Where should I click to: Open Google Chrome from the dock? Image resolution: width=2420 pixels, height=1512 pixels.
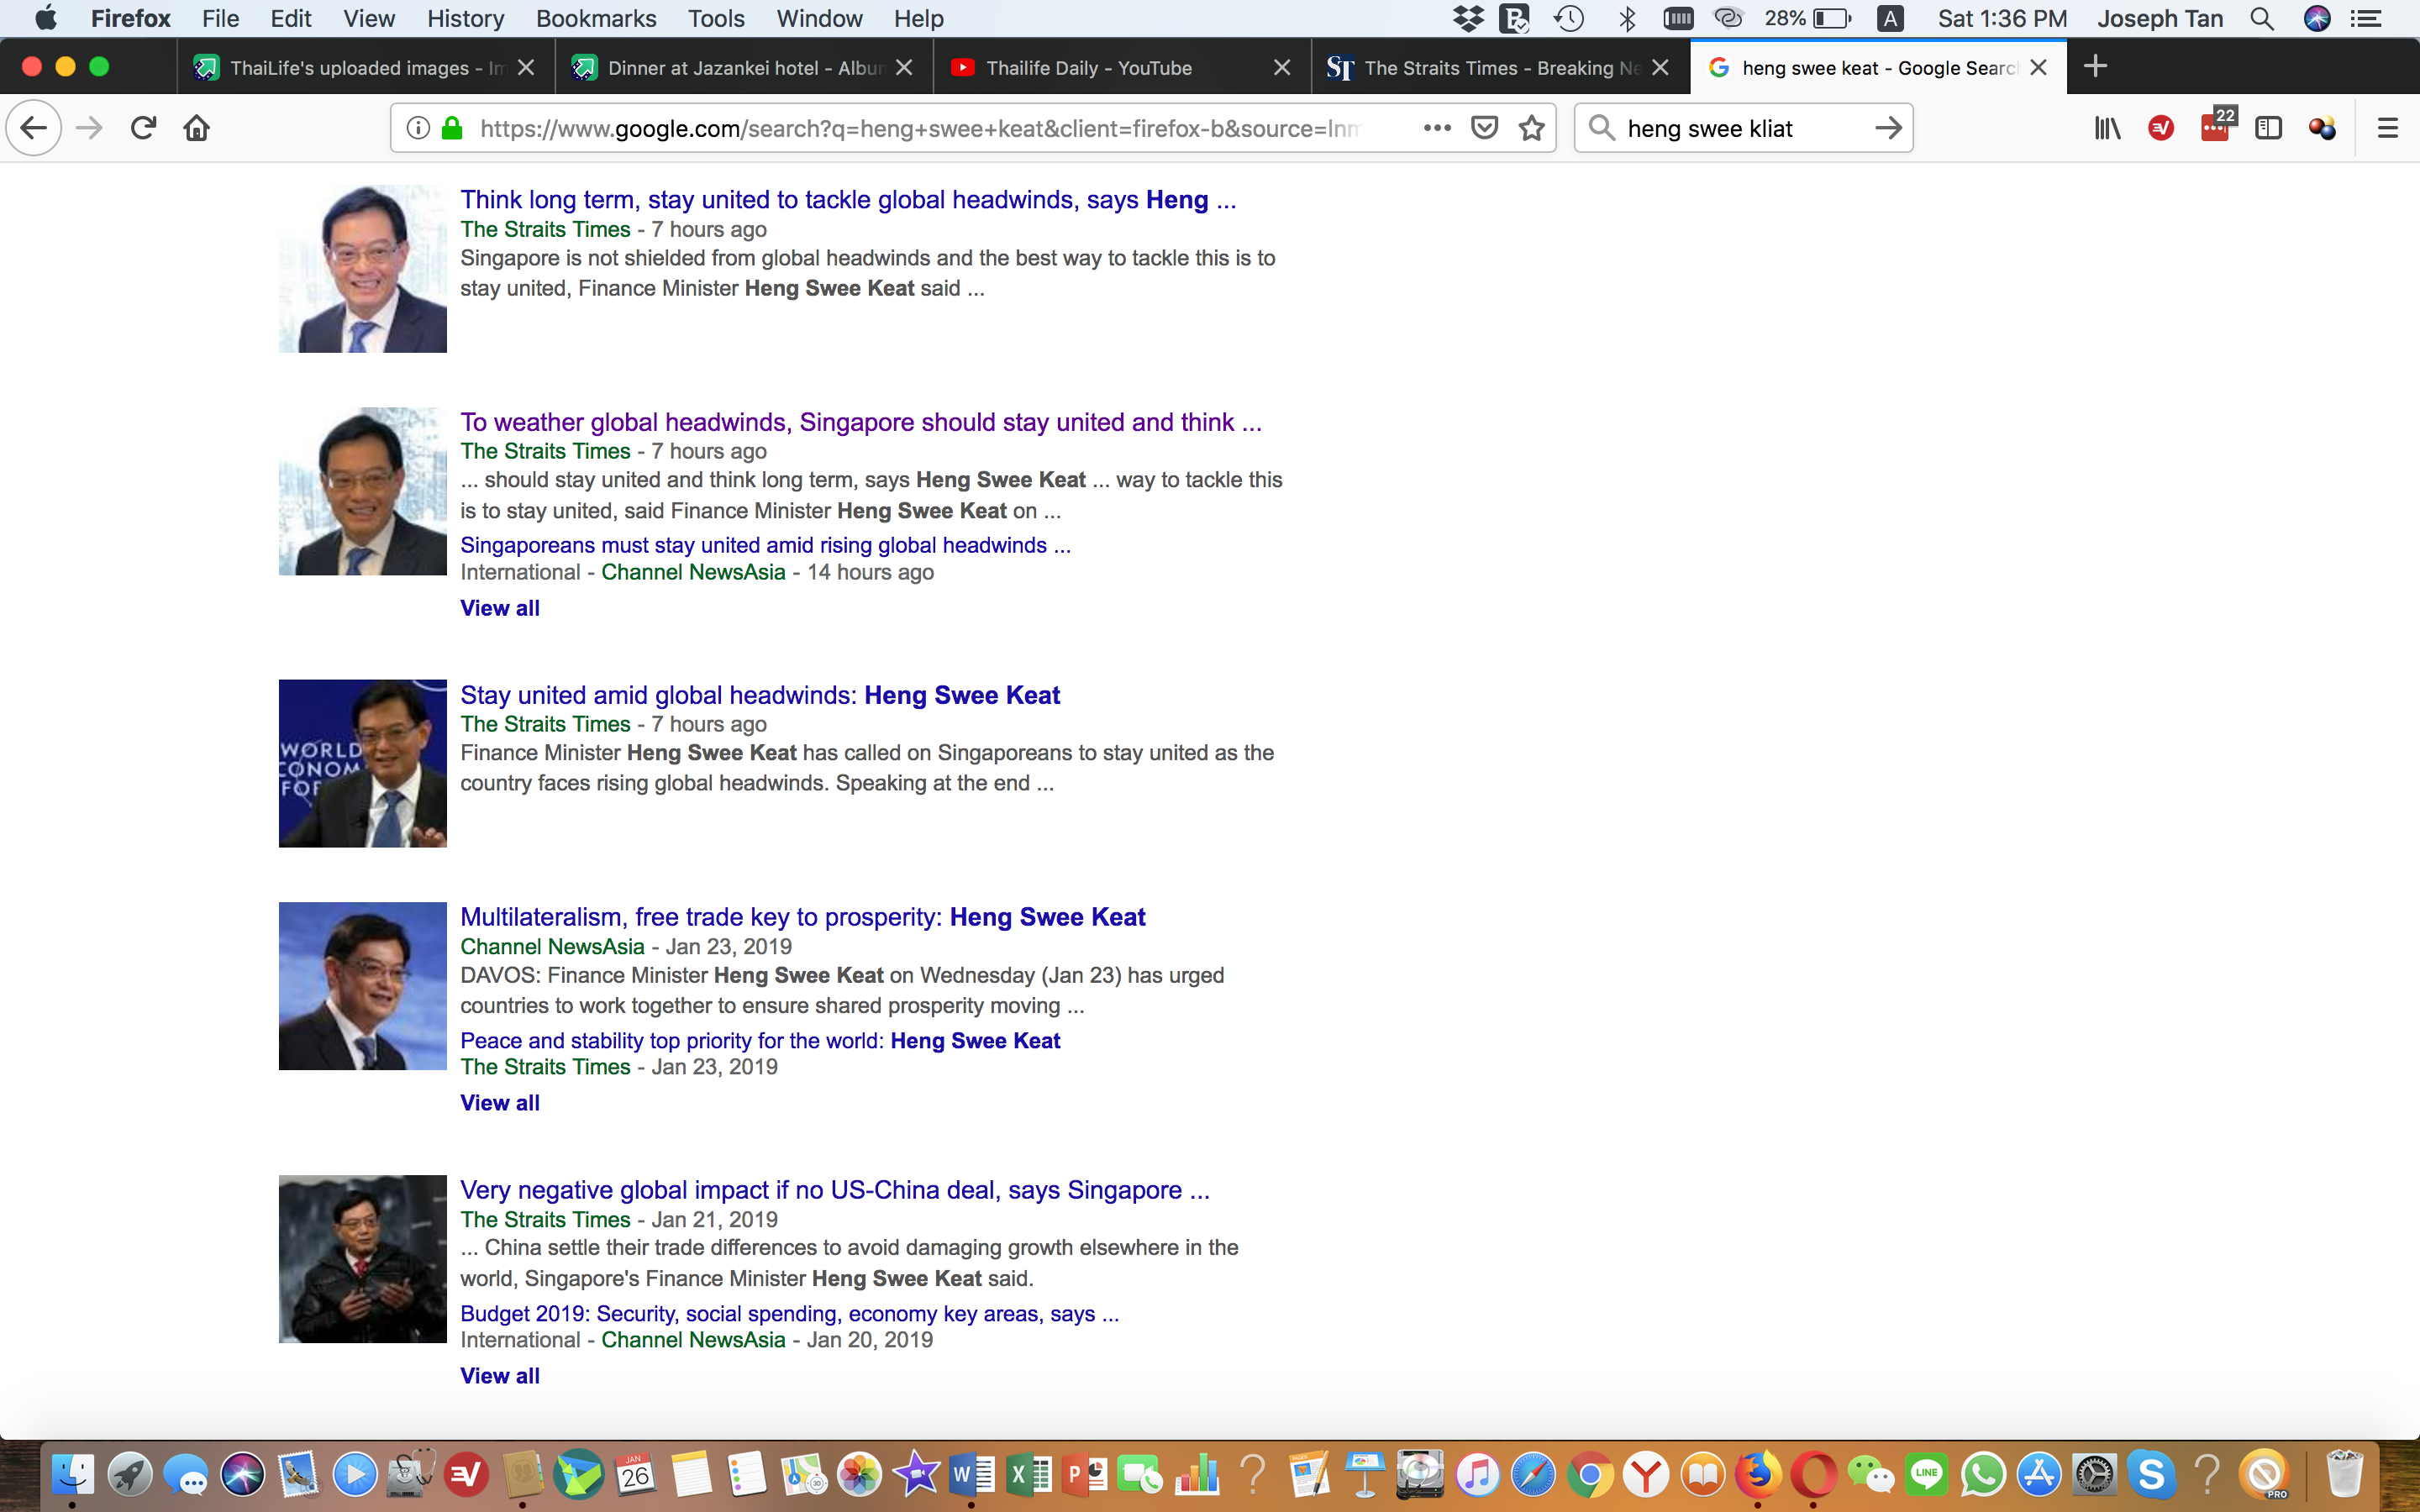[1589, 1474]
